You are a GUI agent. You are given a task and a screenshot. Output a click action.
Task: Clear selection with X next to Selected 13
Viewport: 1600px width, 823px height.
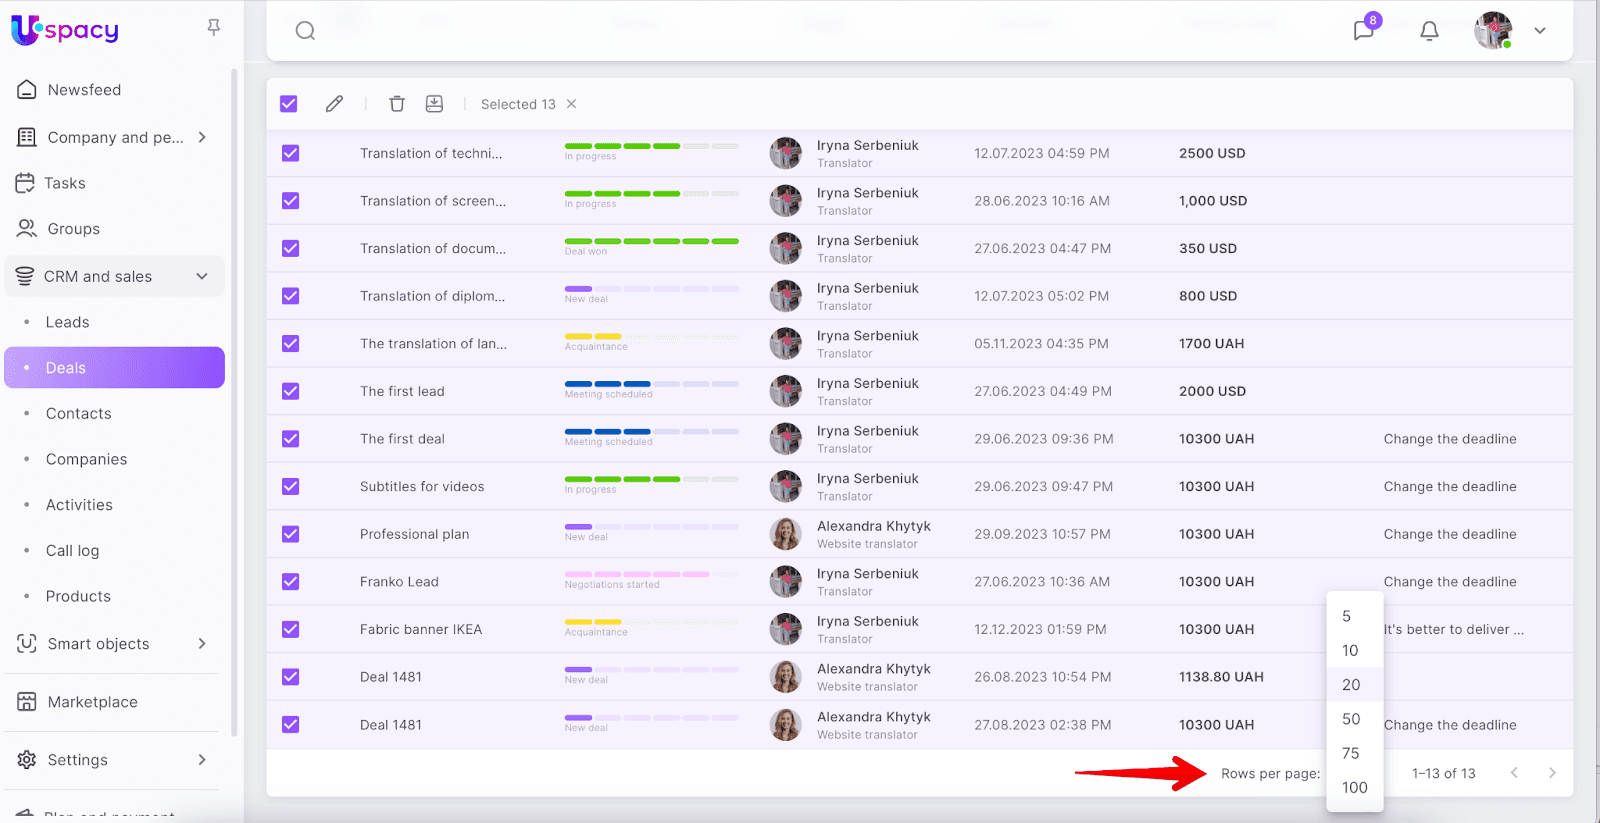(572, 104)
